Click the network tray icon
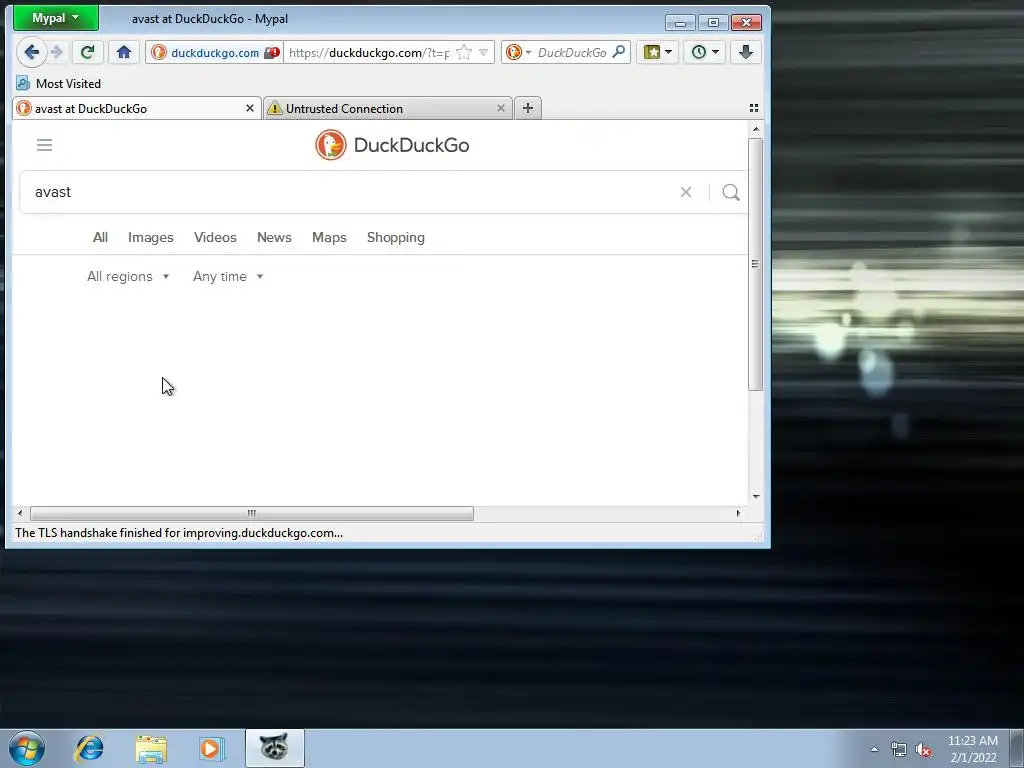The height and width of the screenshot is (768, 1024). tap(899, 749)
